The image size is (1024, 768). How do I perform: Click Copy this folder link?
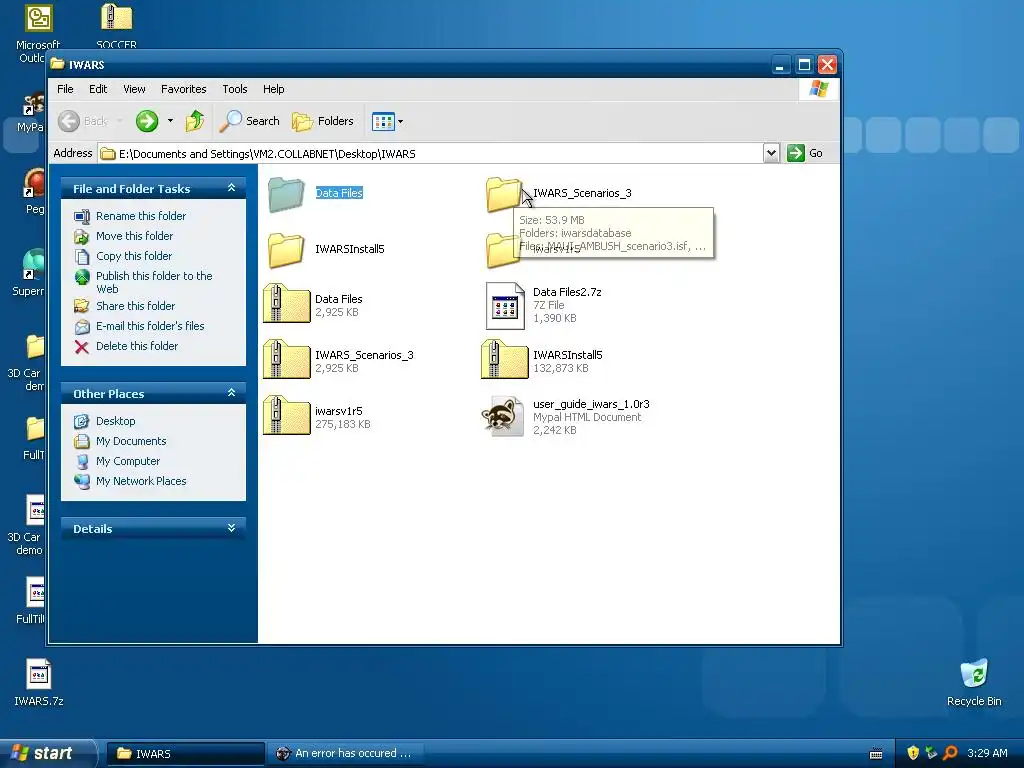coord(134,256)
